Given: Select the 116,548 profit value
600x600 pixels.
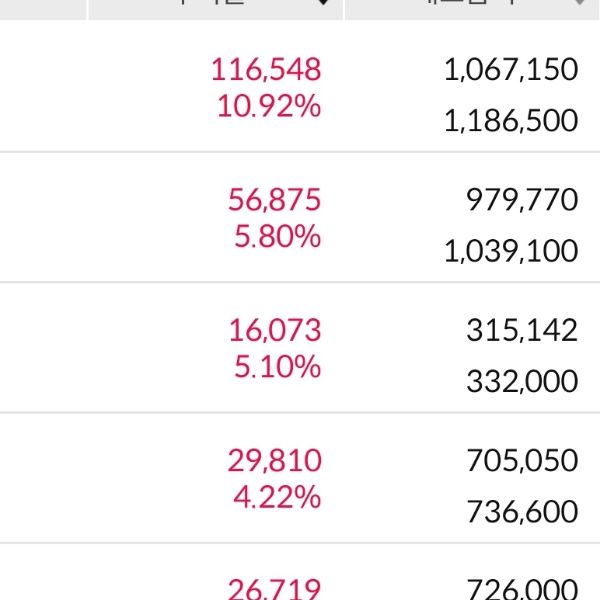Looking at the screenshot, I should point(266,70).
